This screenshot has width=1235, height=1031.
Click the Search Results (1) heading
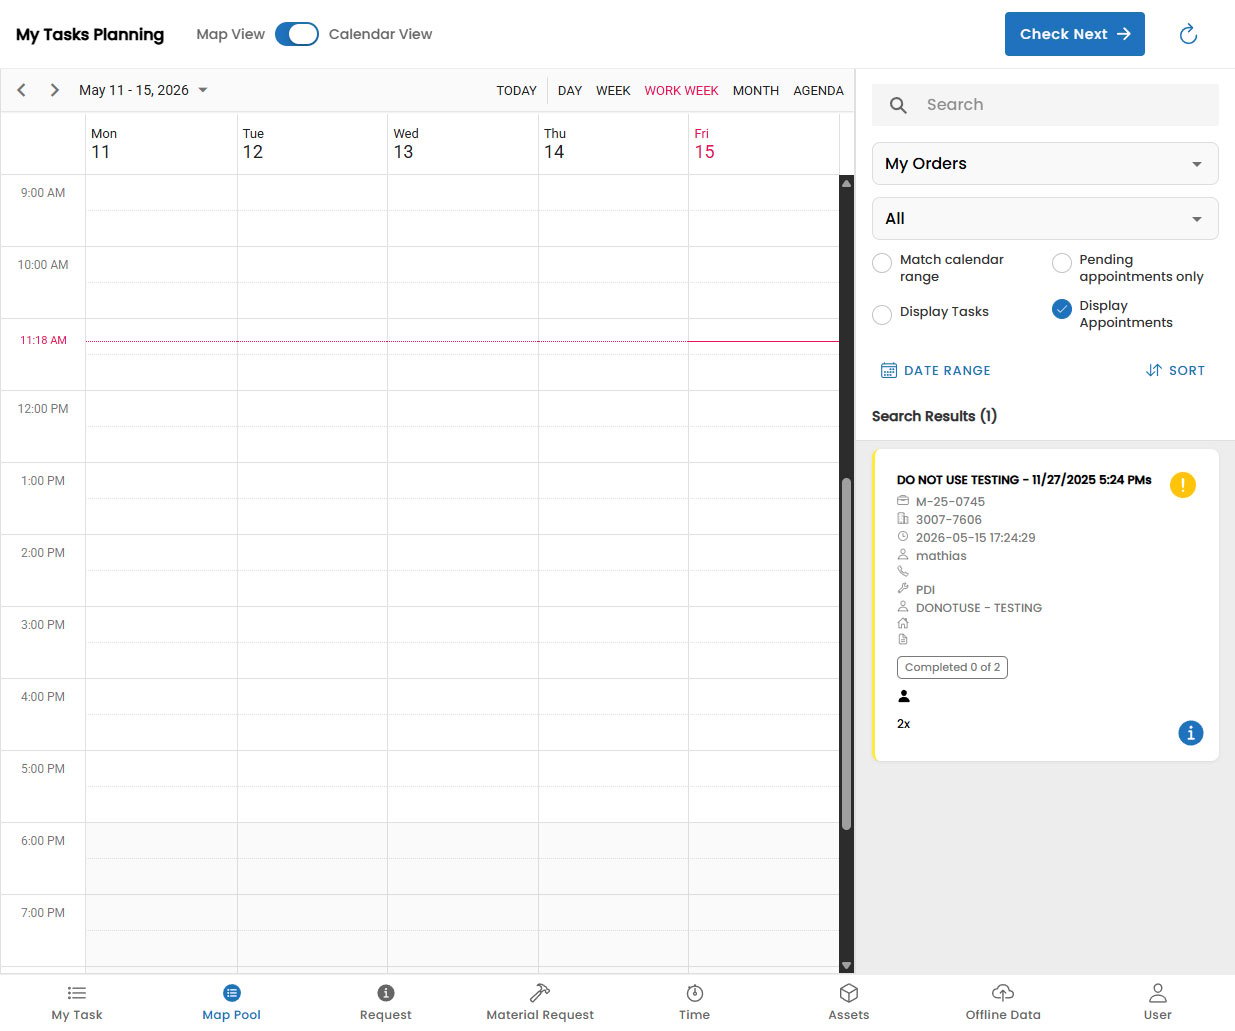point(934,416)
